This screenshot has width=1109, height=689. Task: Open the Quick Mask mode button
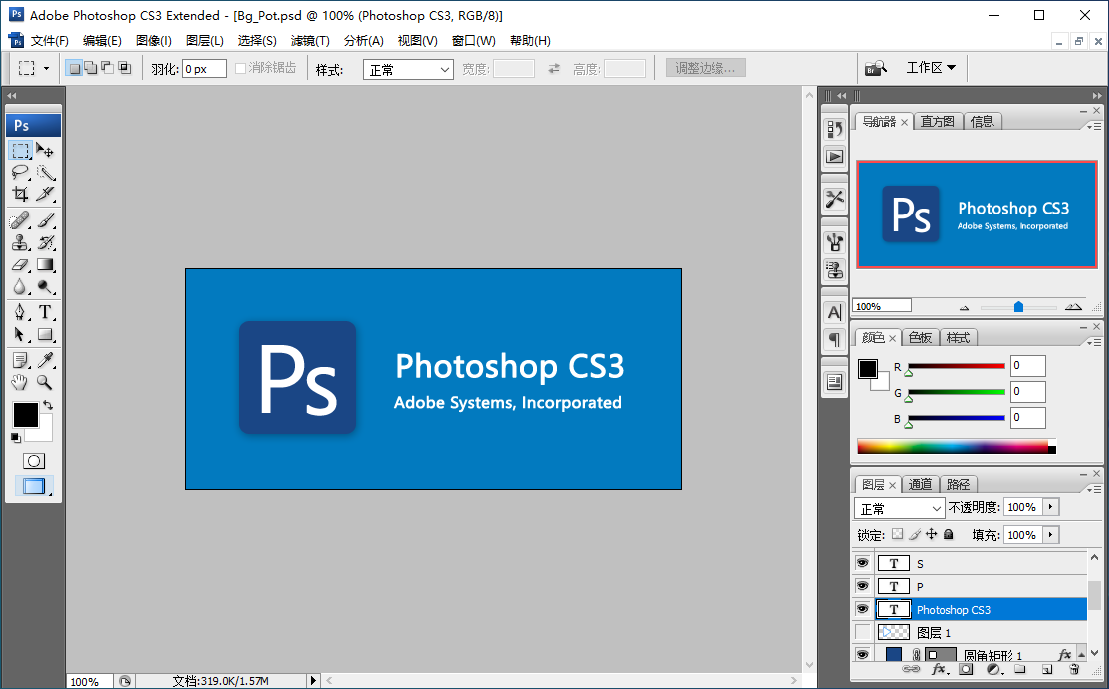click(33, 461)
